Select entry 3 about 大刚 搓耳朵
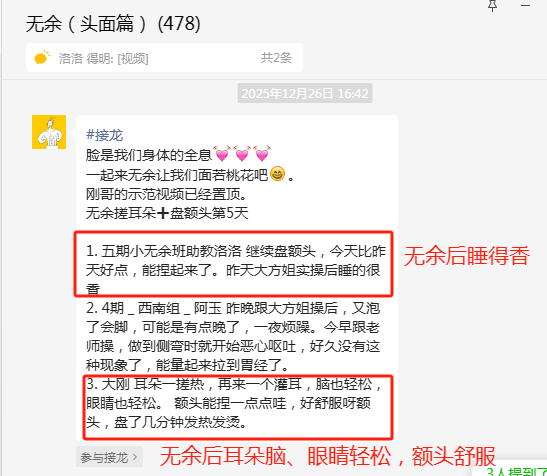This screenshot has width=547, height=476. pyautogui.click(x=234, y=403)
